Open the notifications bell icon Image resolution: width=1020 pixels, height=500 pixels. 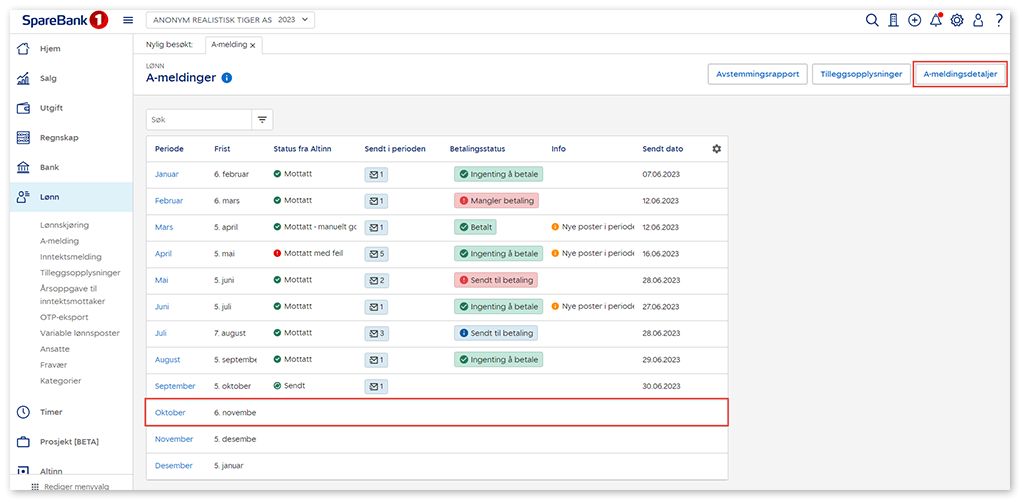click(x=935, y=20)
